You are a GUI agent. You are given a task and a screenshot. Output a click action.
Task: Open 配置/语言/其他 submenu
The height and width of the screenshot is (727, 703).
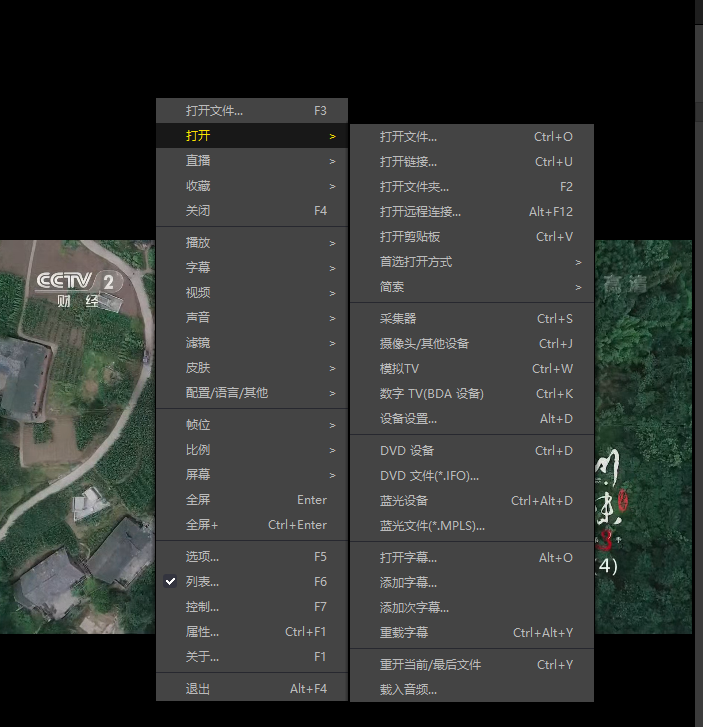pyautogui.click(x=252, y=393)
